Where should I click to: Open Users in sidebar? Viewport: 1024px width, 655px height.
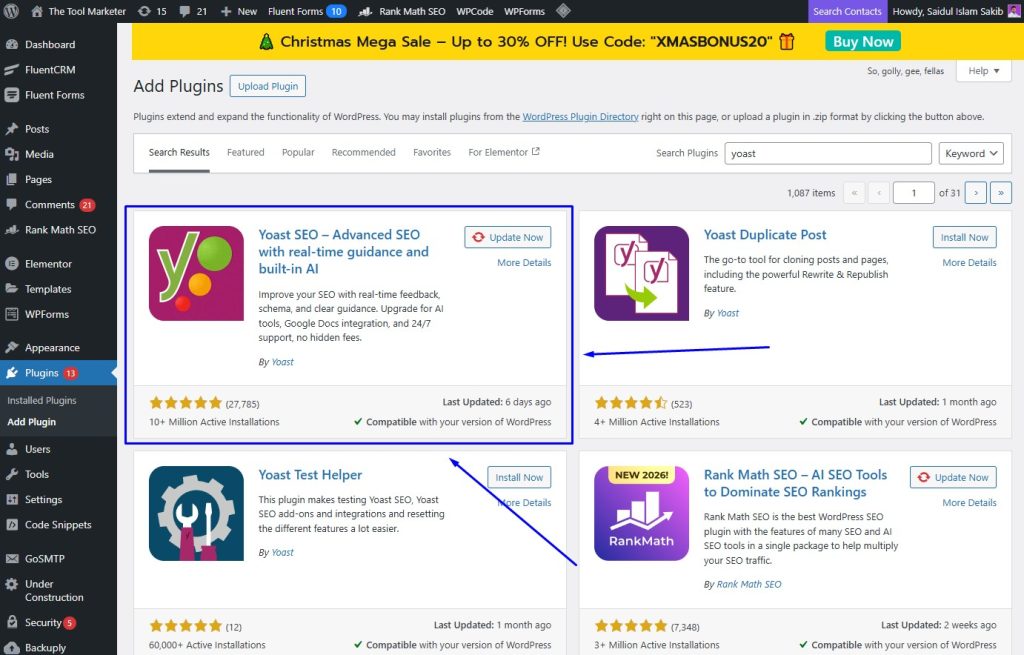click(x=37, y=449)
